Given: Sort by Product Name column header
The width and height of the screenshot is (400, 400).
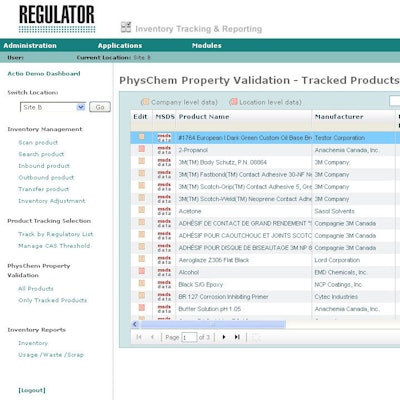Looking at the screenshot, I should click(x=204, y=117).
